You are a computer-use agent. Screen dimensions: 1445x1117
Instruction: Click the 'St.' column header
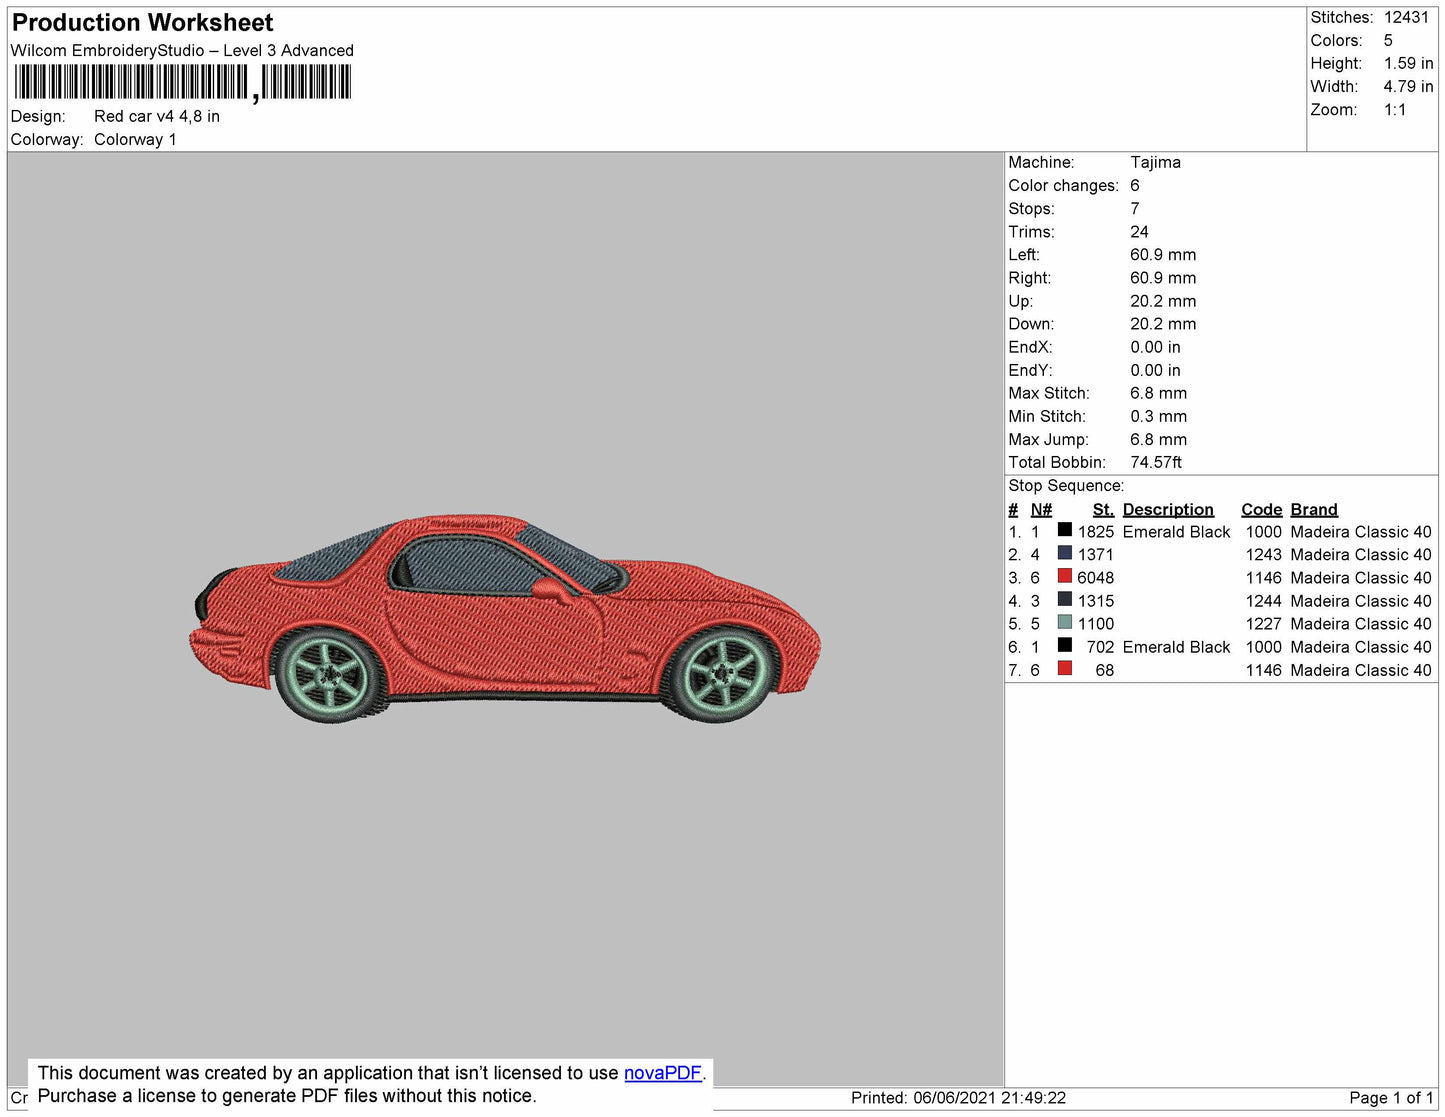(1103, 510)
